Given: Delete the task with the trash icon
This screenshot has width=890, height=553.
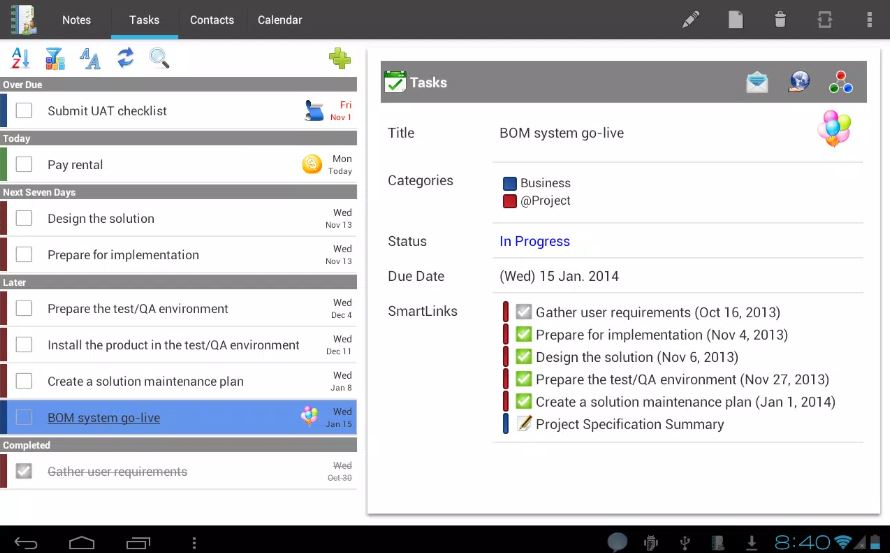Looking at the screenshot, I should 780,20.
